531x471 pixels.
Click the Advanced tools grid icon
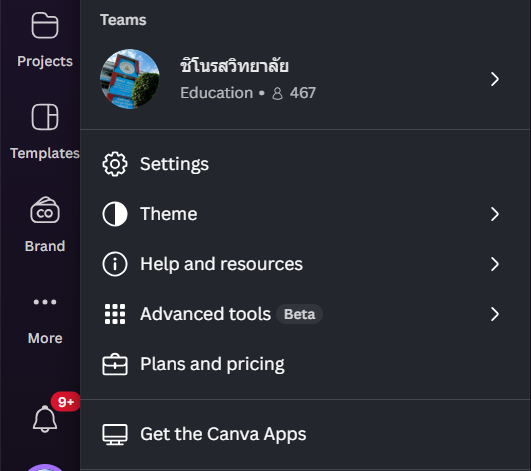click(115, 314)
